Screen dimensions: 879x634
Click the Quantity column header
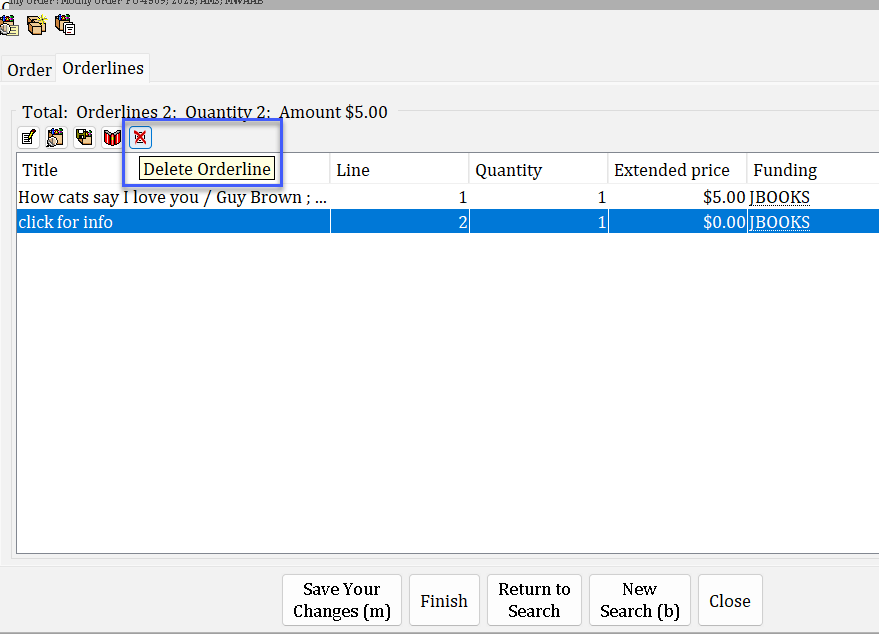click(x=508, y=170)
